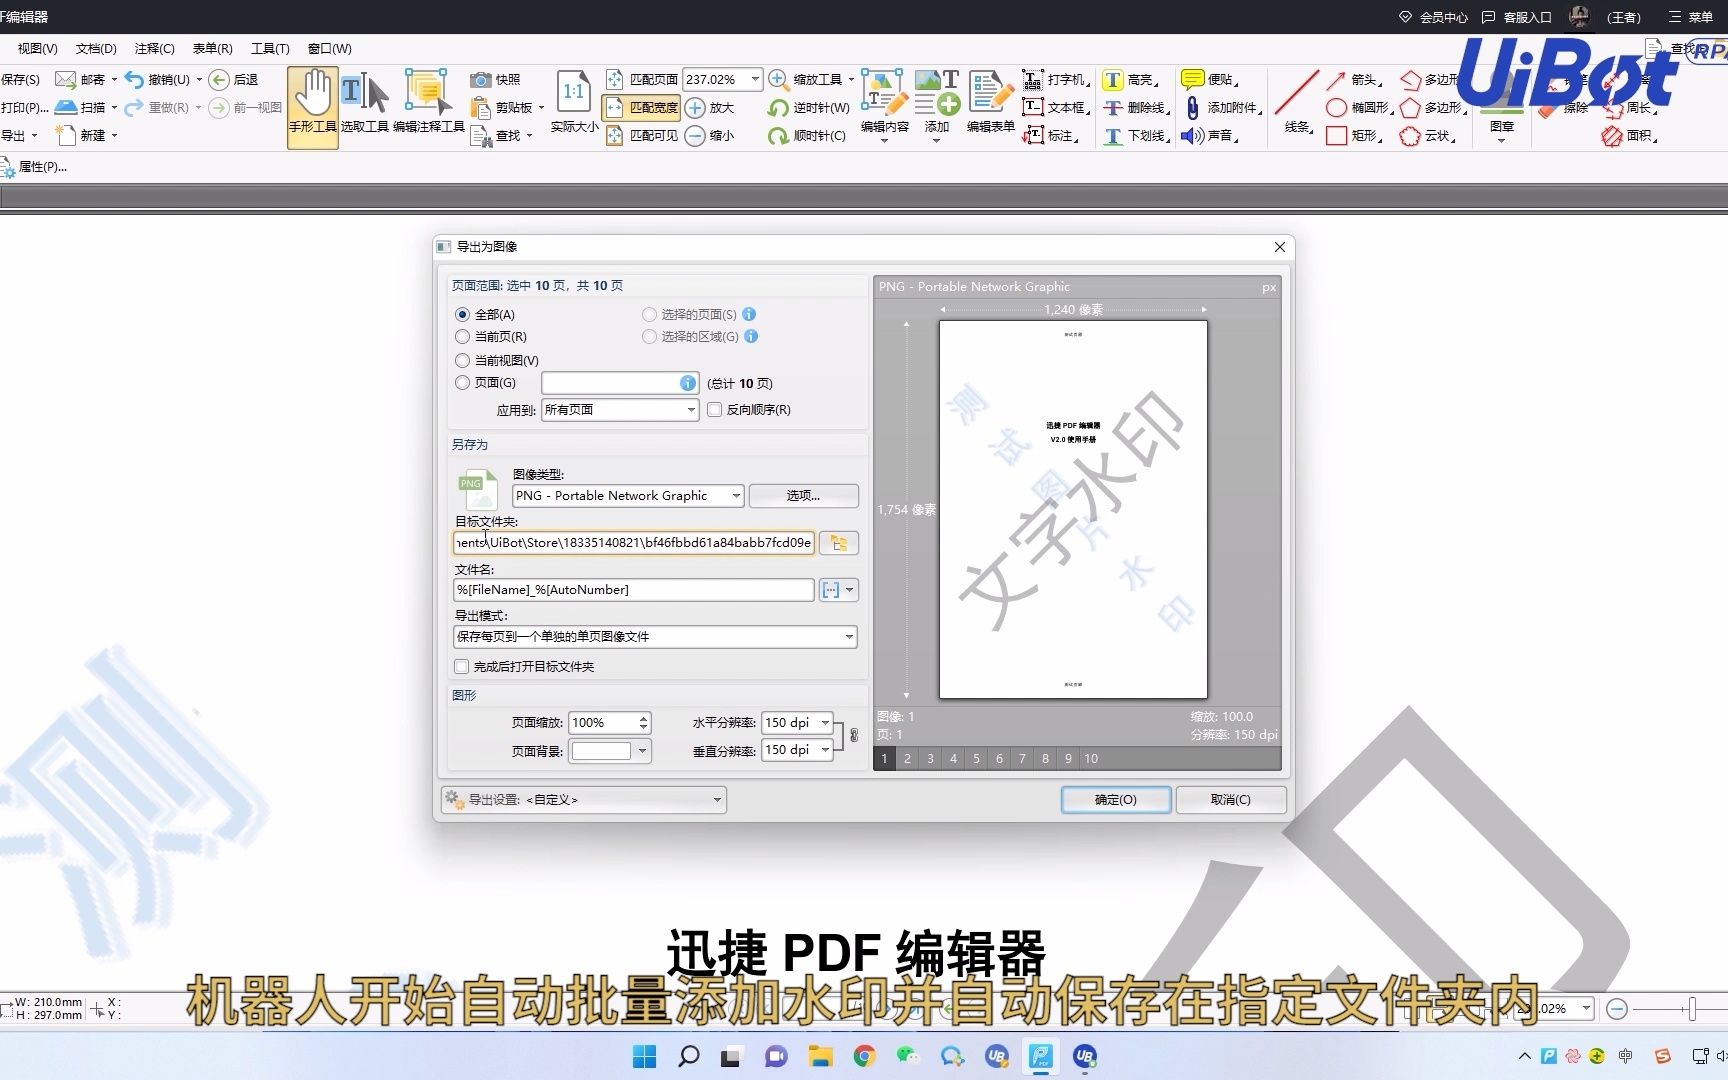The width and height of the screenshot is (1728, 1080).
Task: Select the 当前视图(V) radio option
Action: tap(462, 360)
